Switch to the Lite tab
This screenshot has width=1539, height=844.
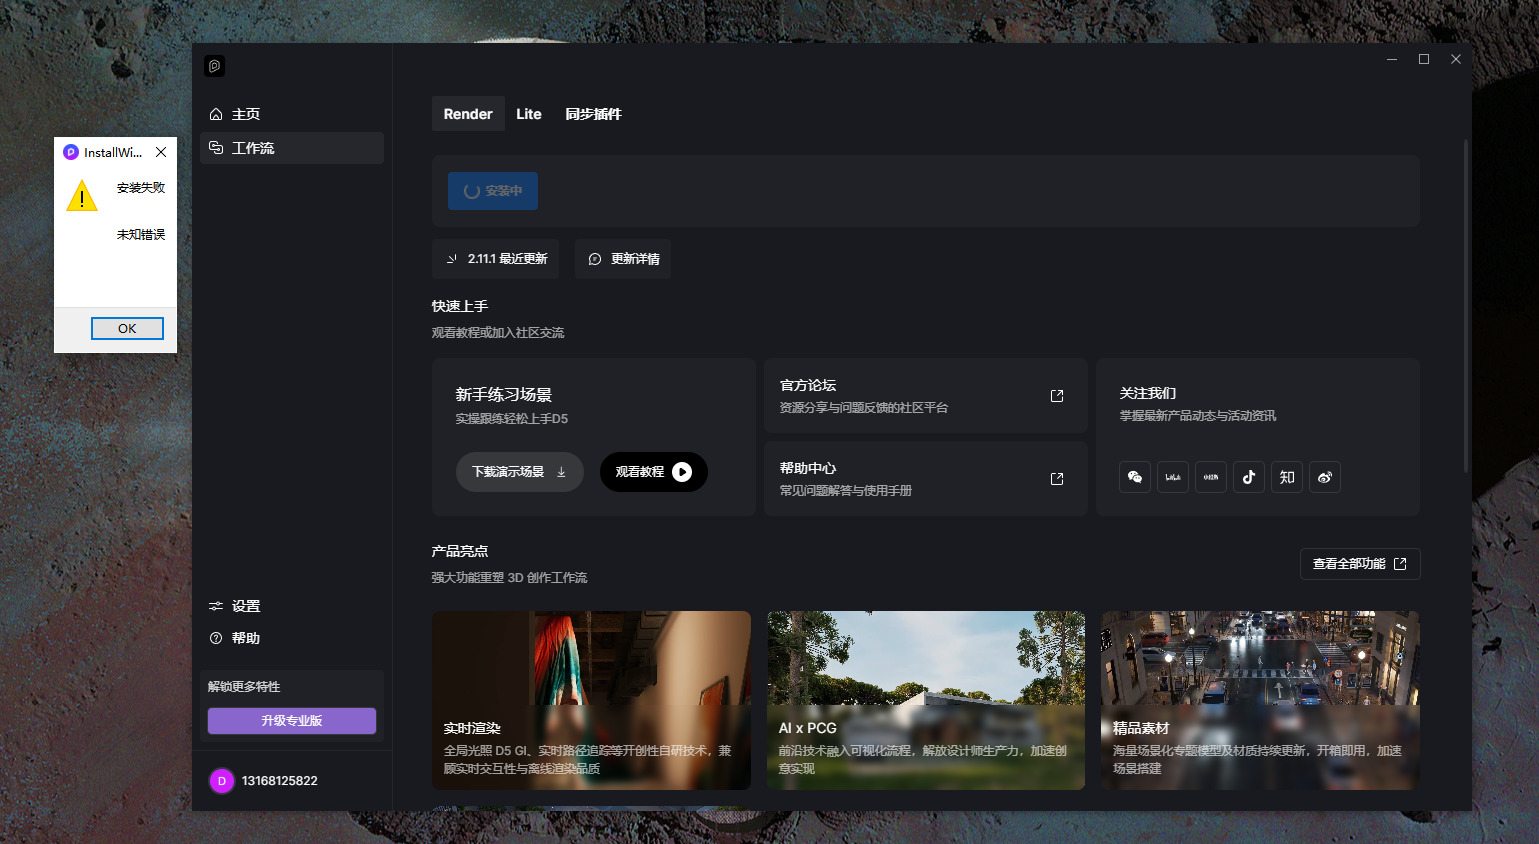[529, 114]
